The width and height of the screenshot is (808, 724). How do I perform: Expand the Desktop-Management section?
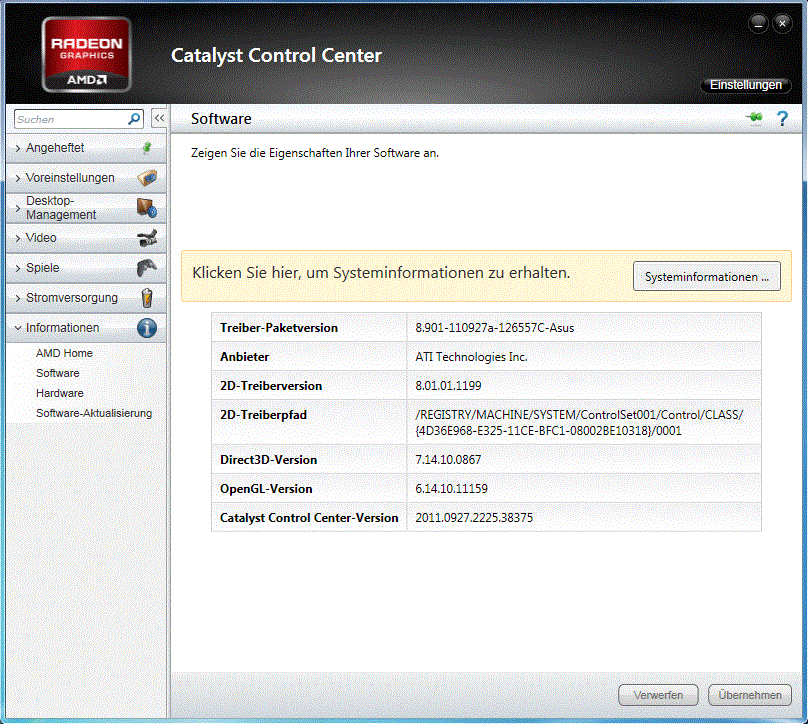click(x=86, y=208)
